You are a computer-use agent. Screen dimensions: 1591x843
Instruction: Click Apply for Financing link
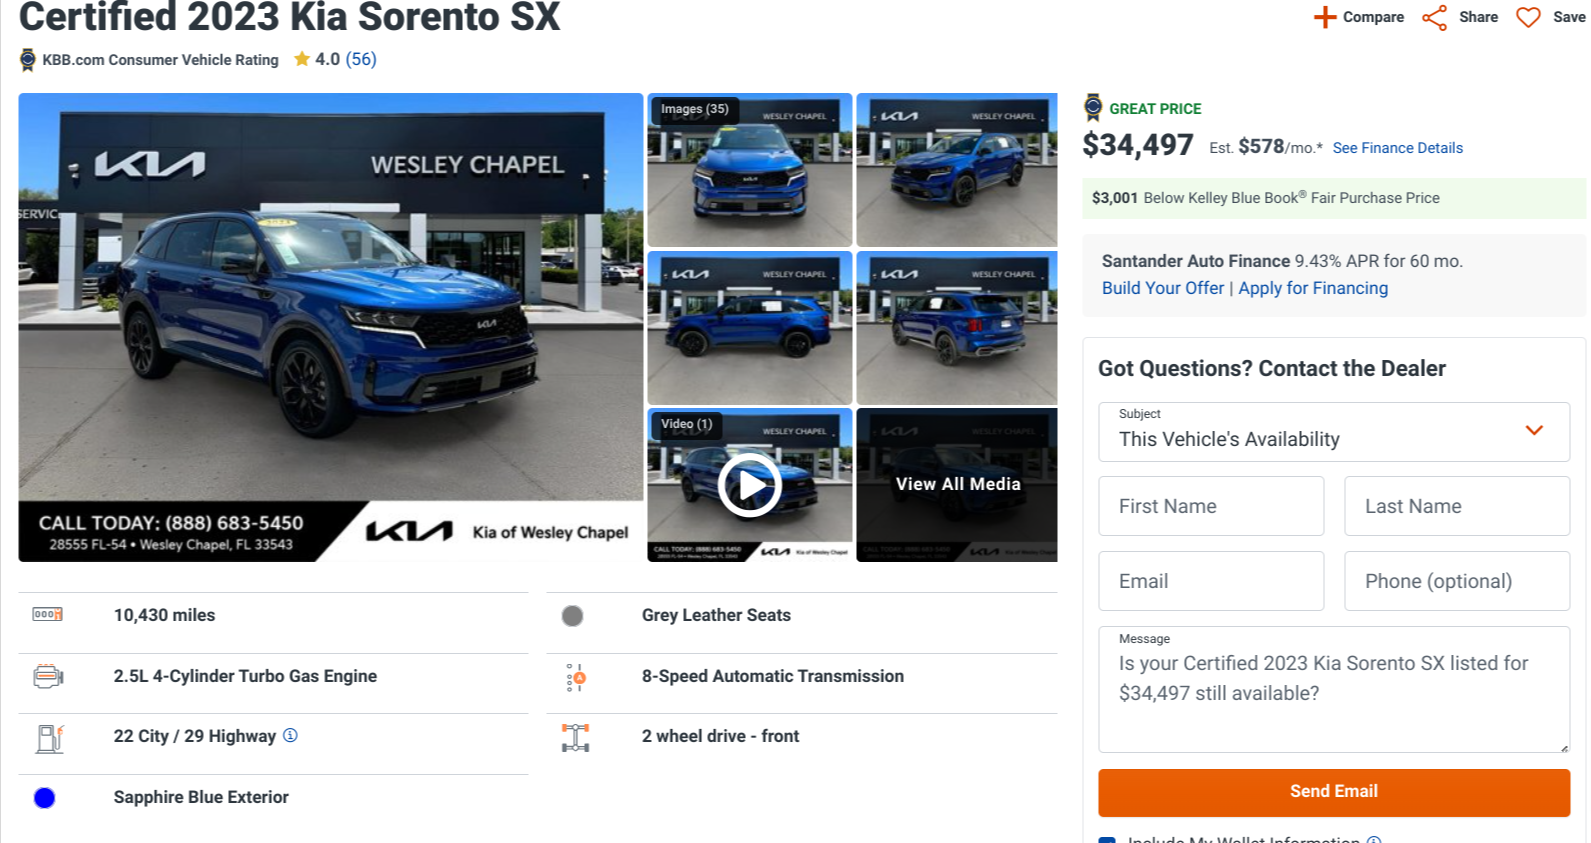coord(1313,288)
